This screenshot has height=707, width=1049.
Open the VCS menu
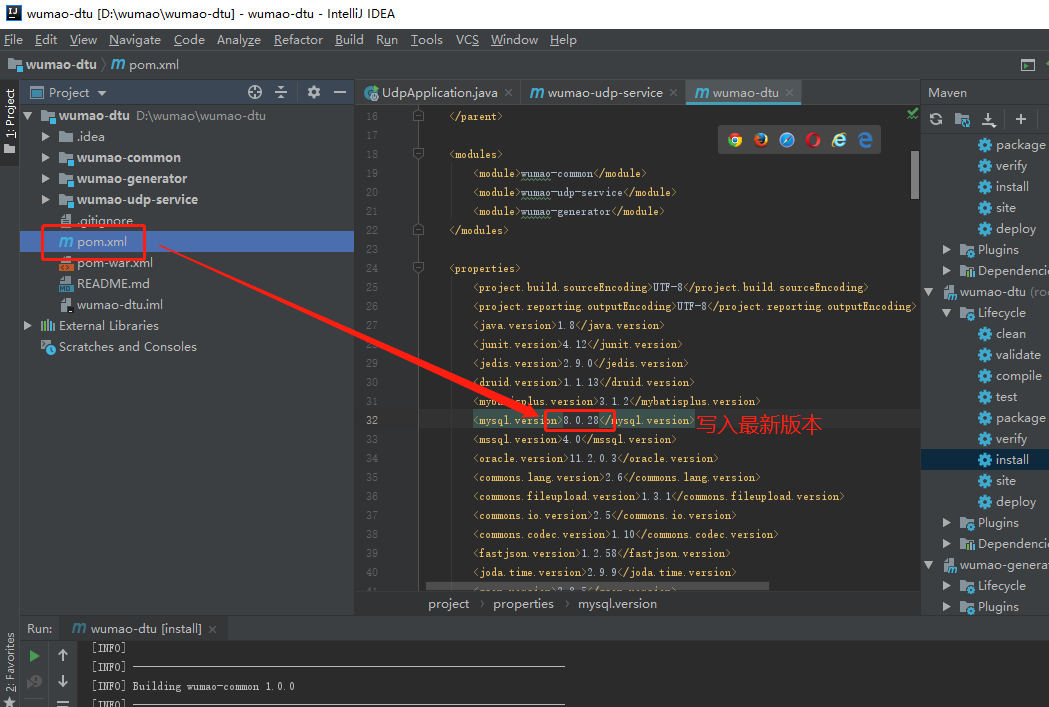coord(467,39)
